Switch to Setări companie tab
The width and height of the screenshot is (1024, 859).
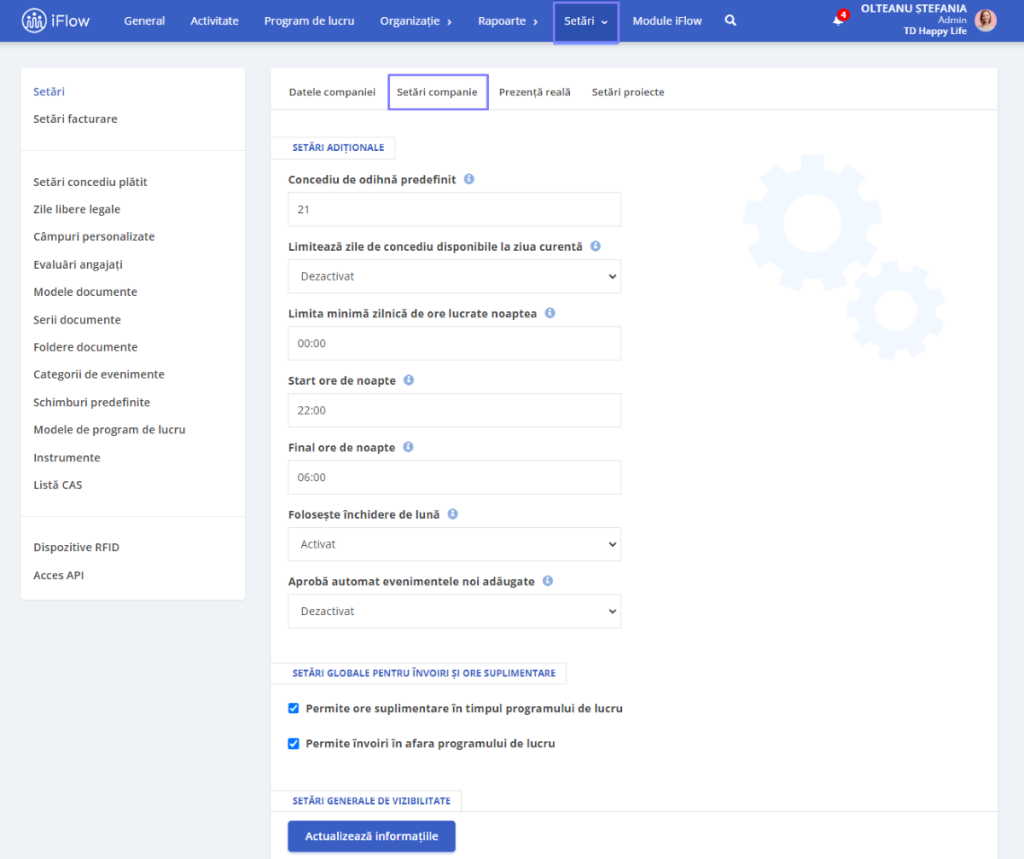tap(438, 92)
